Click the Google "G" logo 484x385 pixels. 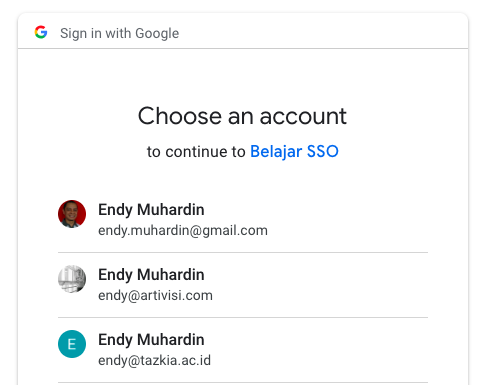tap(41, 32)
